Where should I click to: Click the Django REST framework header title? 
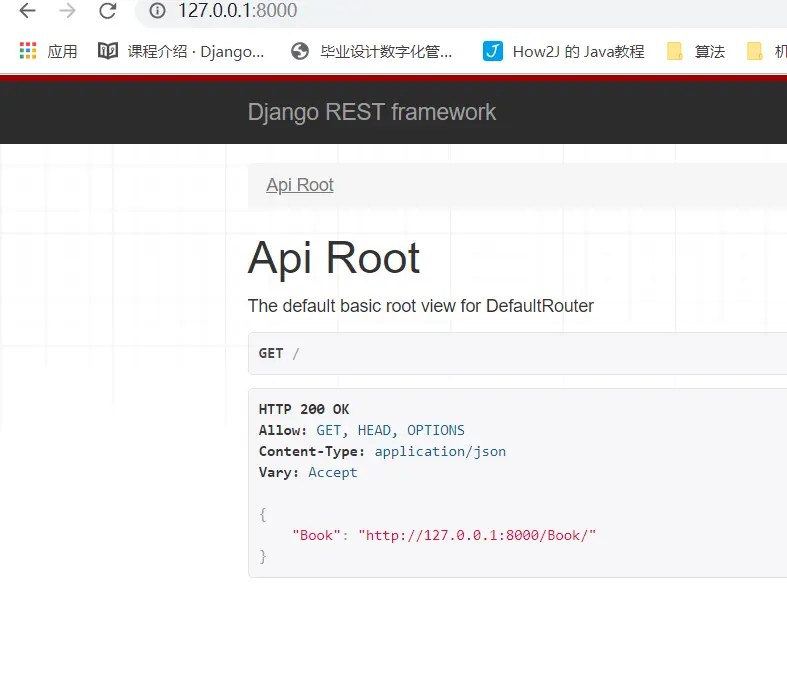coord(372,112)
